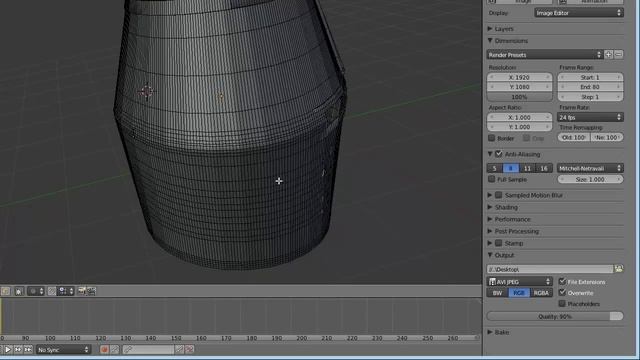The image size is (640, 360).
Task: Click the Aspect Ratio Y 1.000 field
Action: [x=520, y=127]
